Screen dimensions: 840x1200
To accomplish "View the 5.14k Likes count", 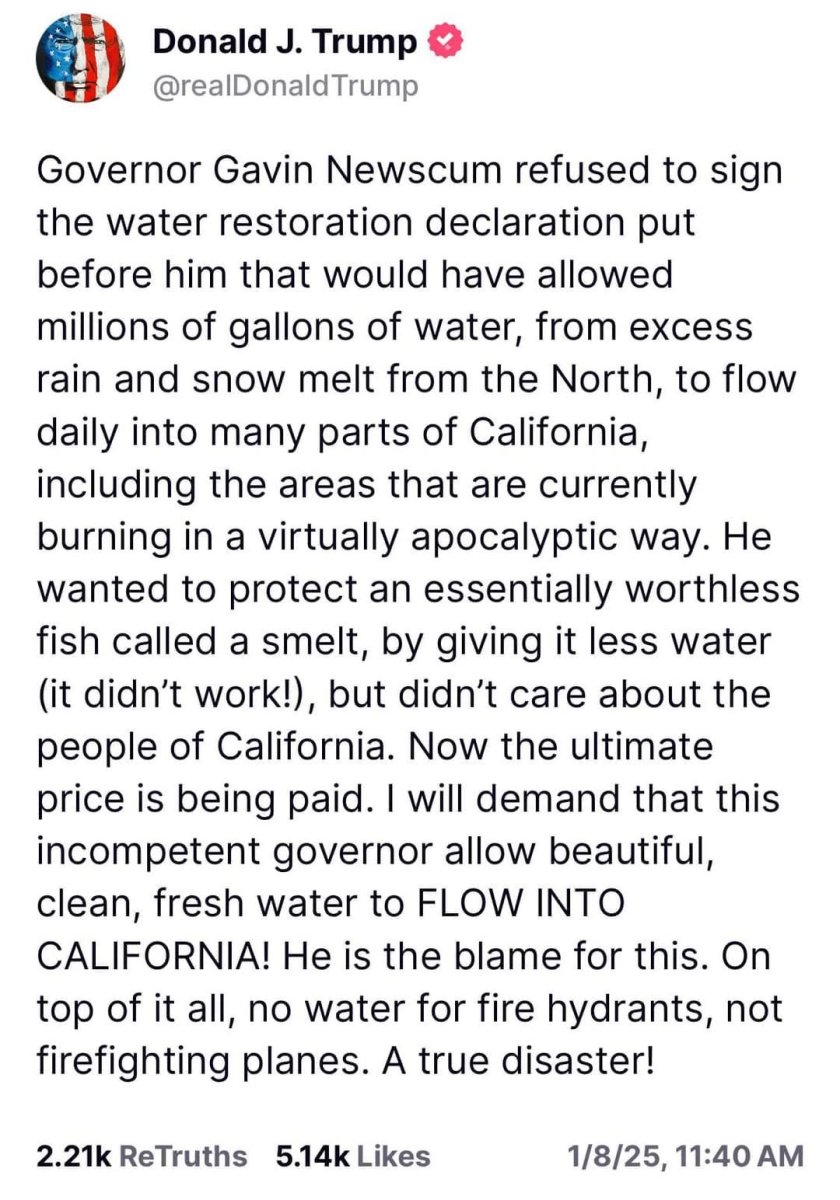I will coord(310,1157).
